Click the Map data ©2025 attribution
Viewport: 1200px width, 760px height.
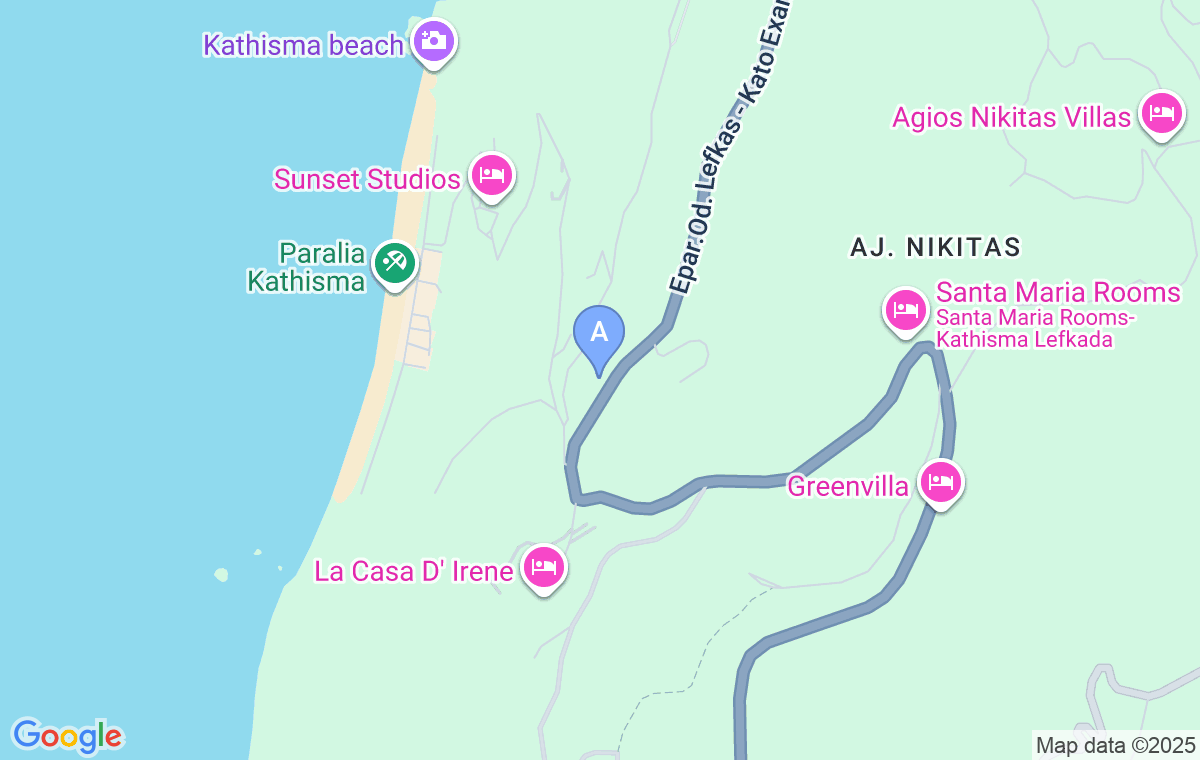[1115, 745]
